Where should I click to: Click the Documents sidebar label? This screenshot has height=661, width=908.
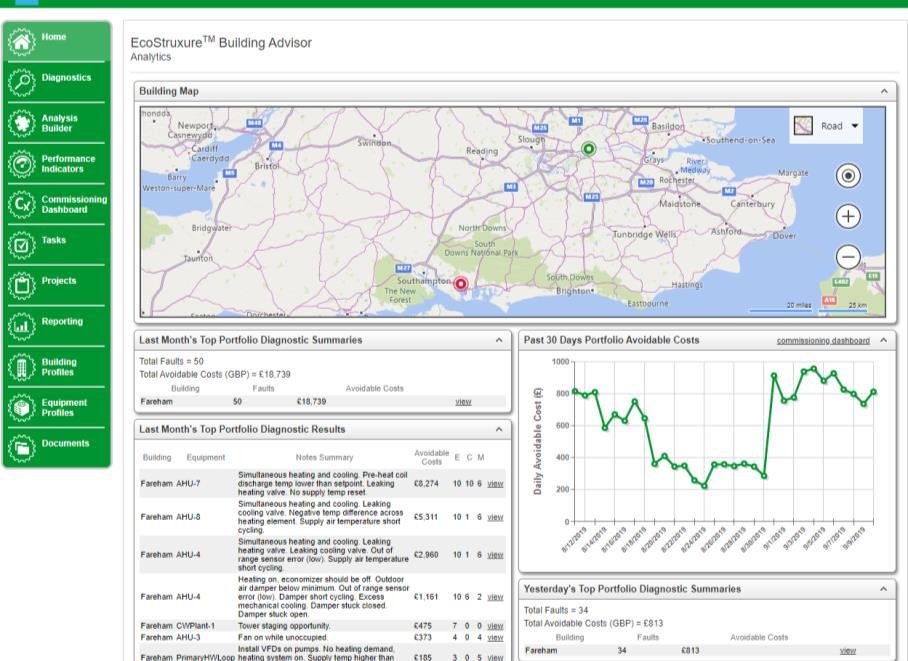[x=65, y=443]
